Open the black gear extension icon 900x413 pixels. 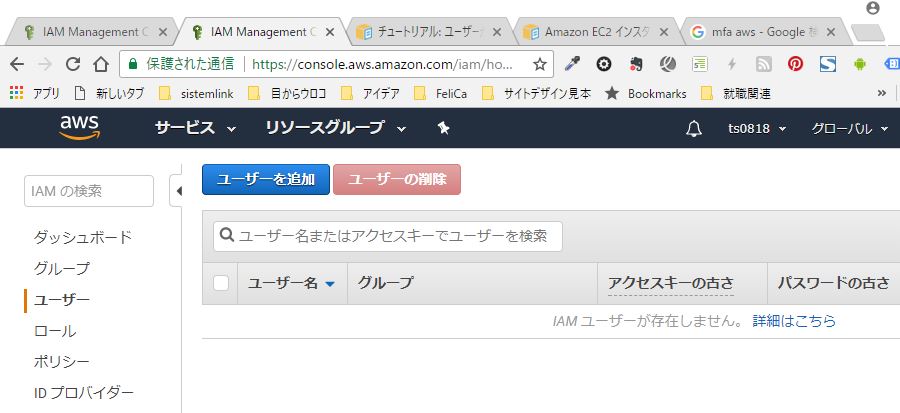604,64
